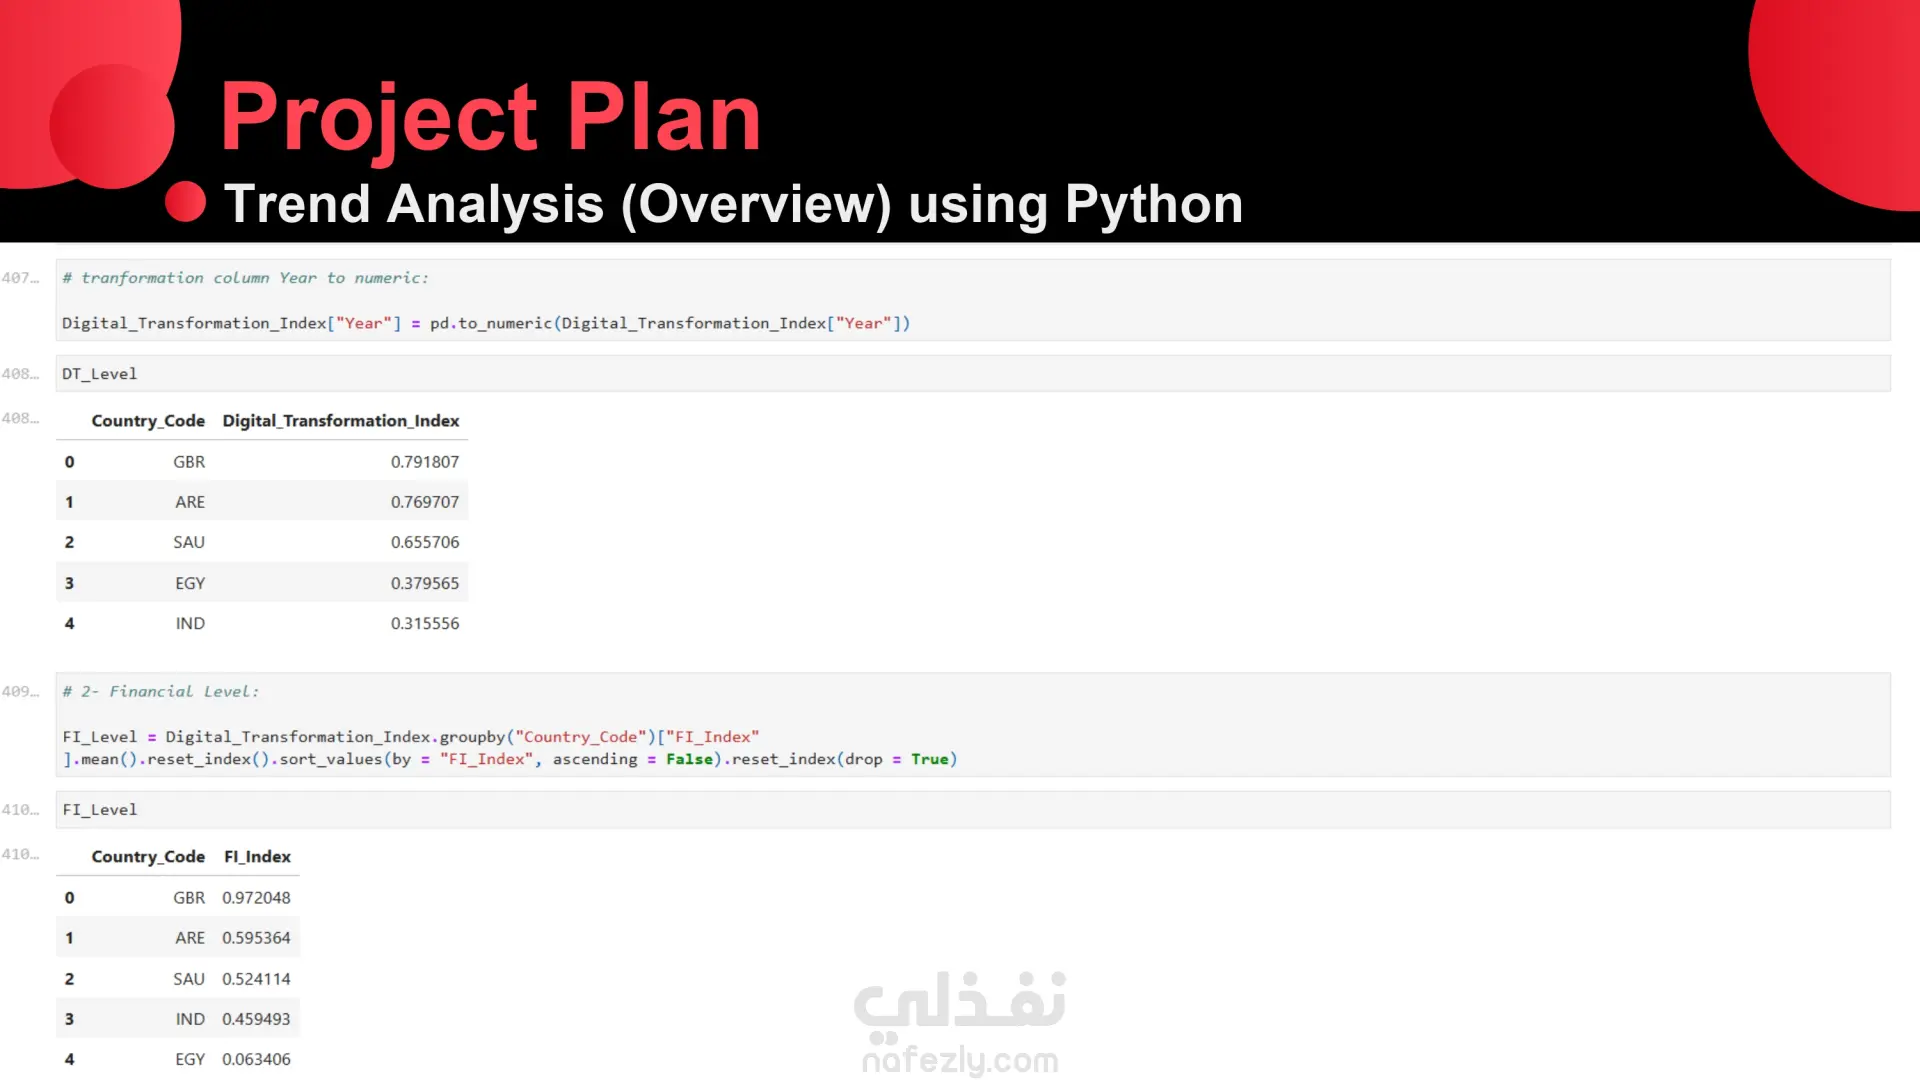Select the EGY row with 0.063406
The height and width of the screenshot is (1080, 1920).
point(178,1059)
